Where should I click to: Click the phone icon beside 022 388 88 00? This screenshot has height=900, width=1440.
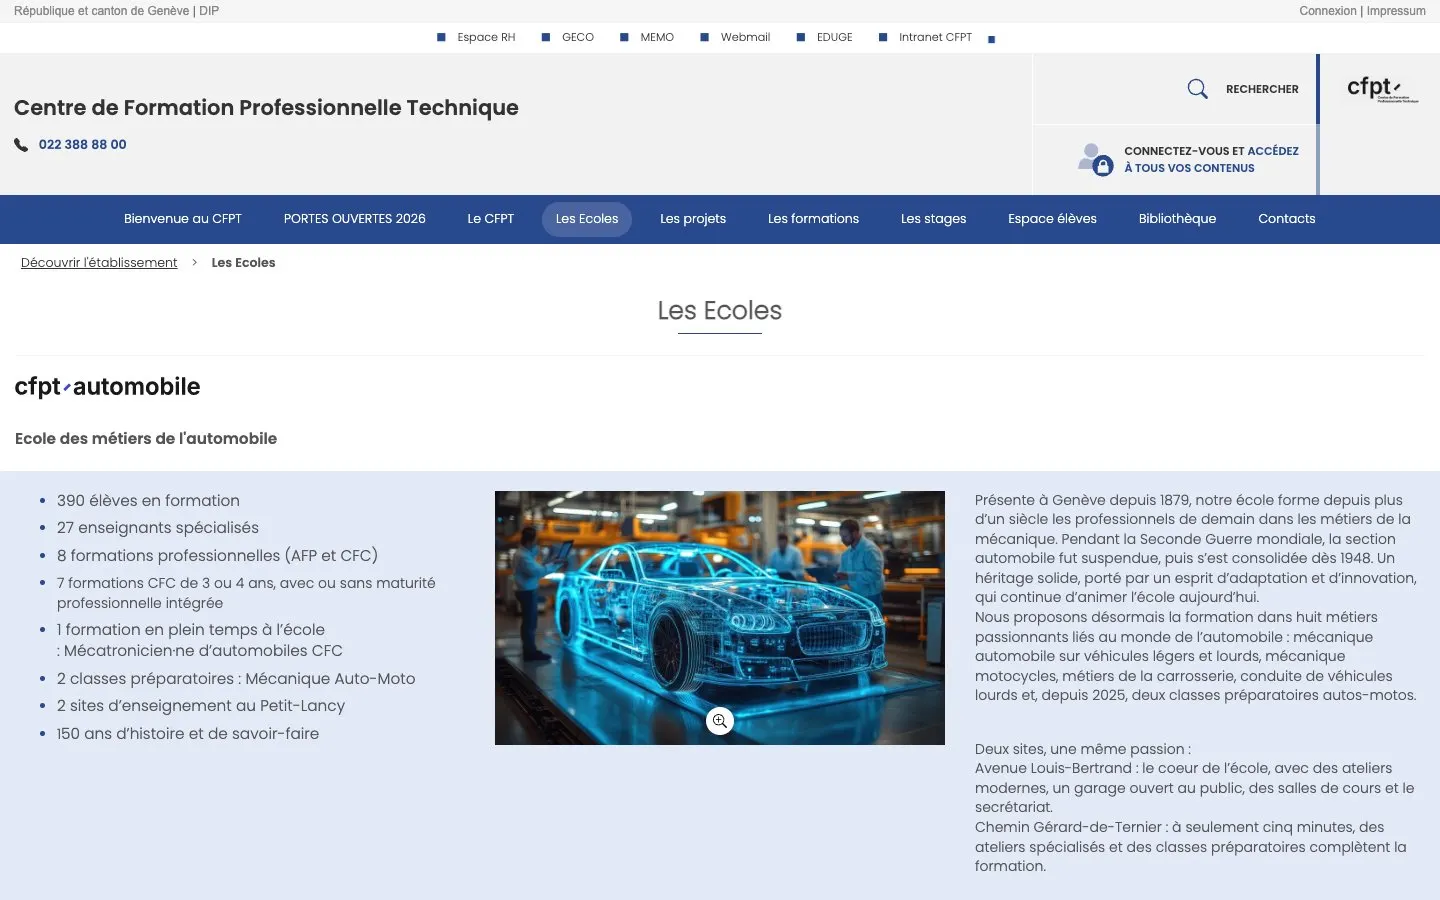tap(21, 145)
